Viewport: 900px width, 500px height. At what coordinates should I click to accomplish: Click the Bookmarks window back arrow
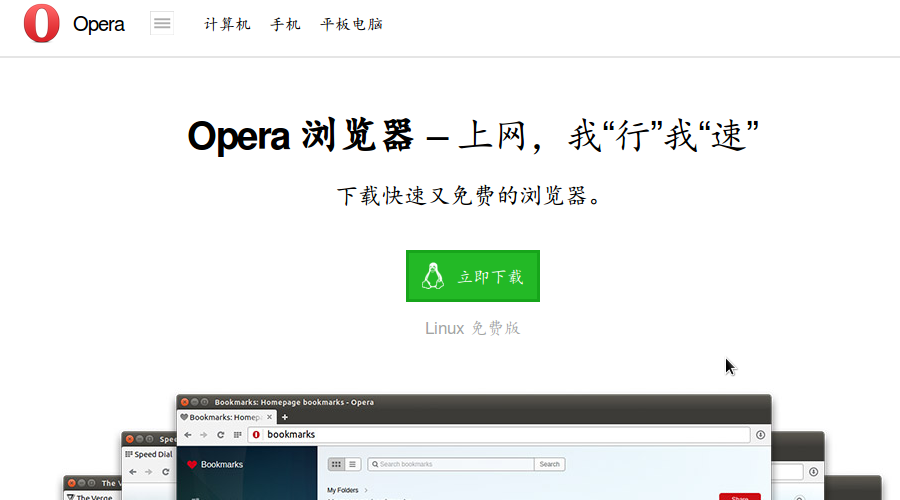pyautogui.click(x=188, y=435)
